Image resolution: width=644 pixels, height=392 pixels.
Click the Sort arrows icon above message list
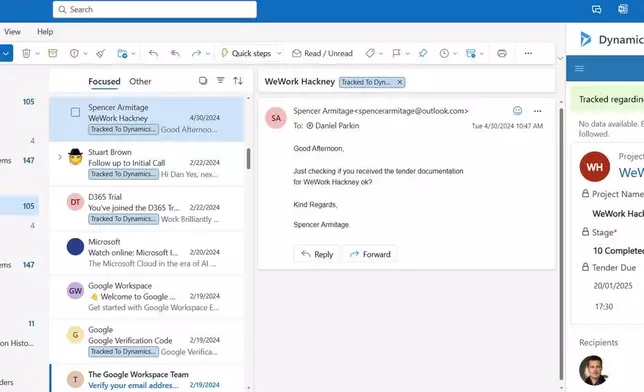pyautogui.click(x=238, y=81)
